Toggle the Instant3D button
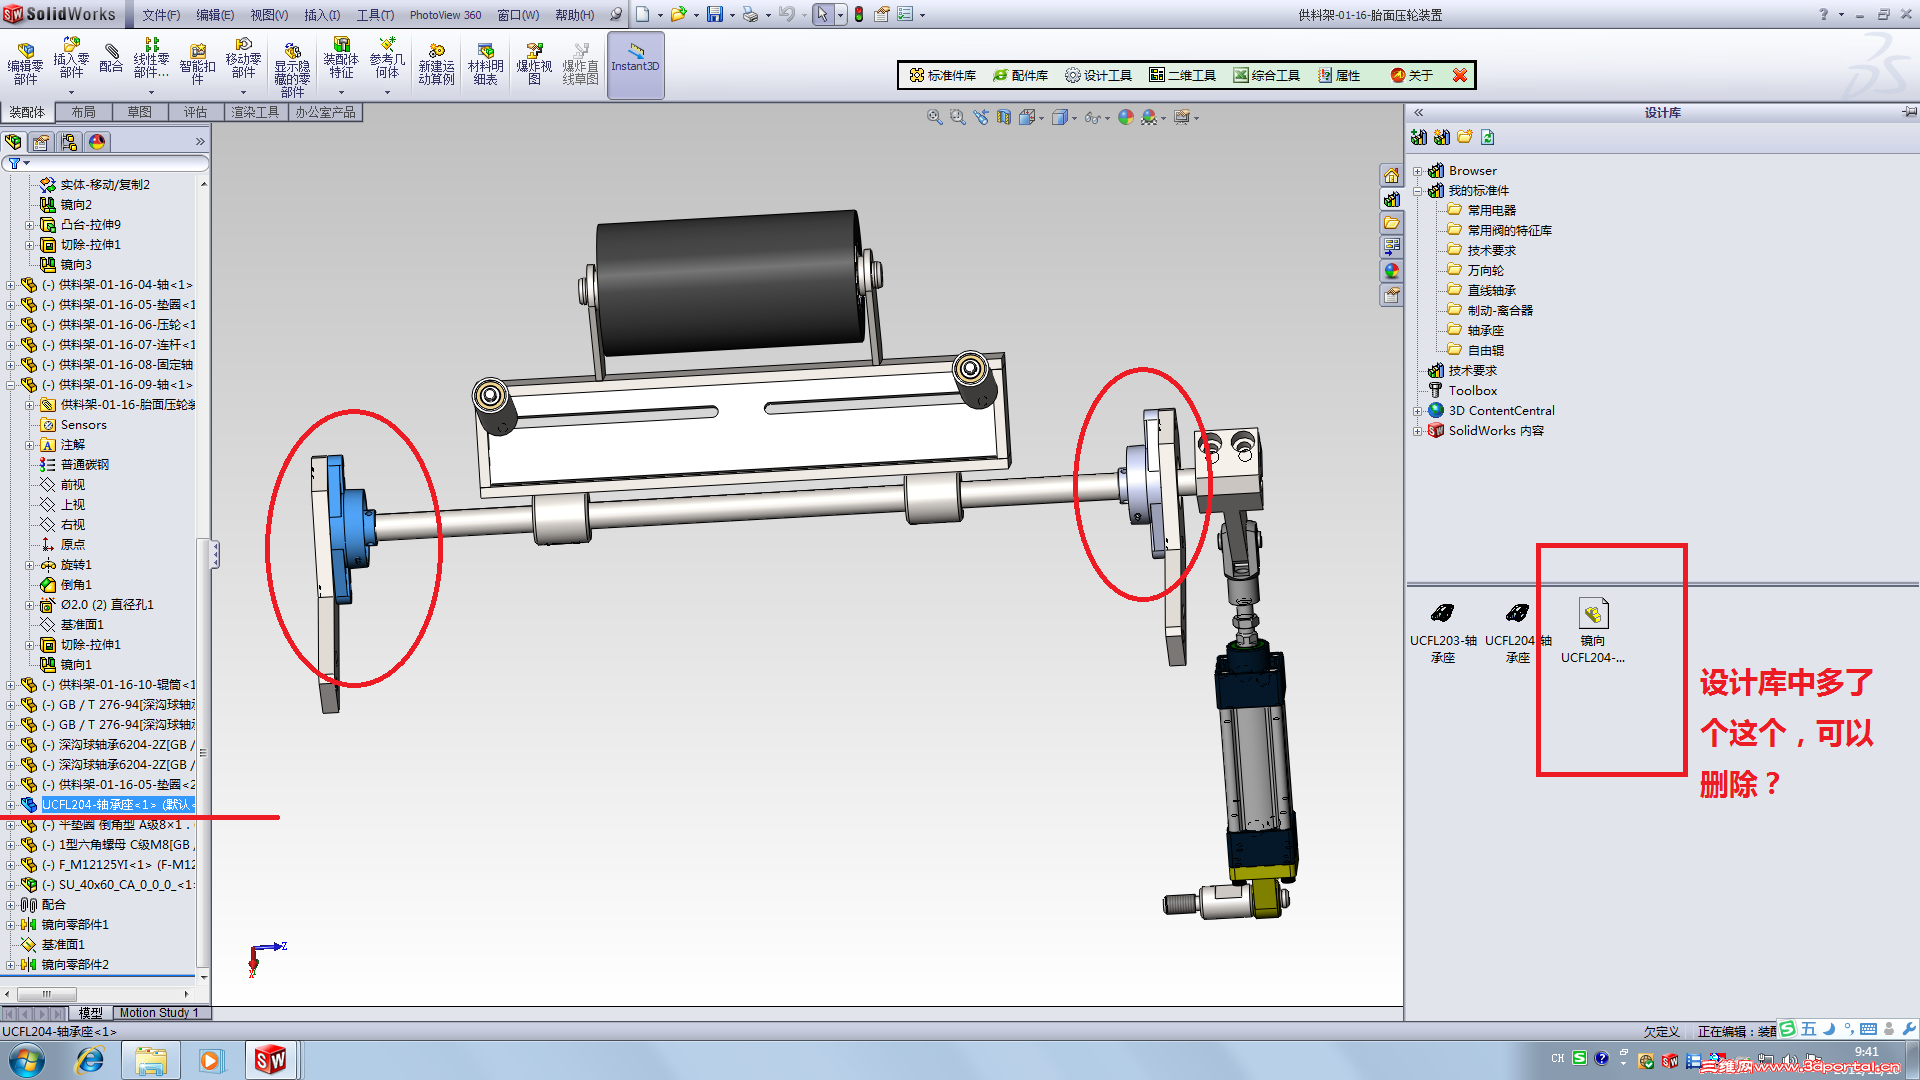The image size is (1920, 1080). coord(635,64)
